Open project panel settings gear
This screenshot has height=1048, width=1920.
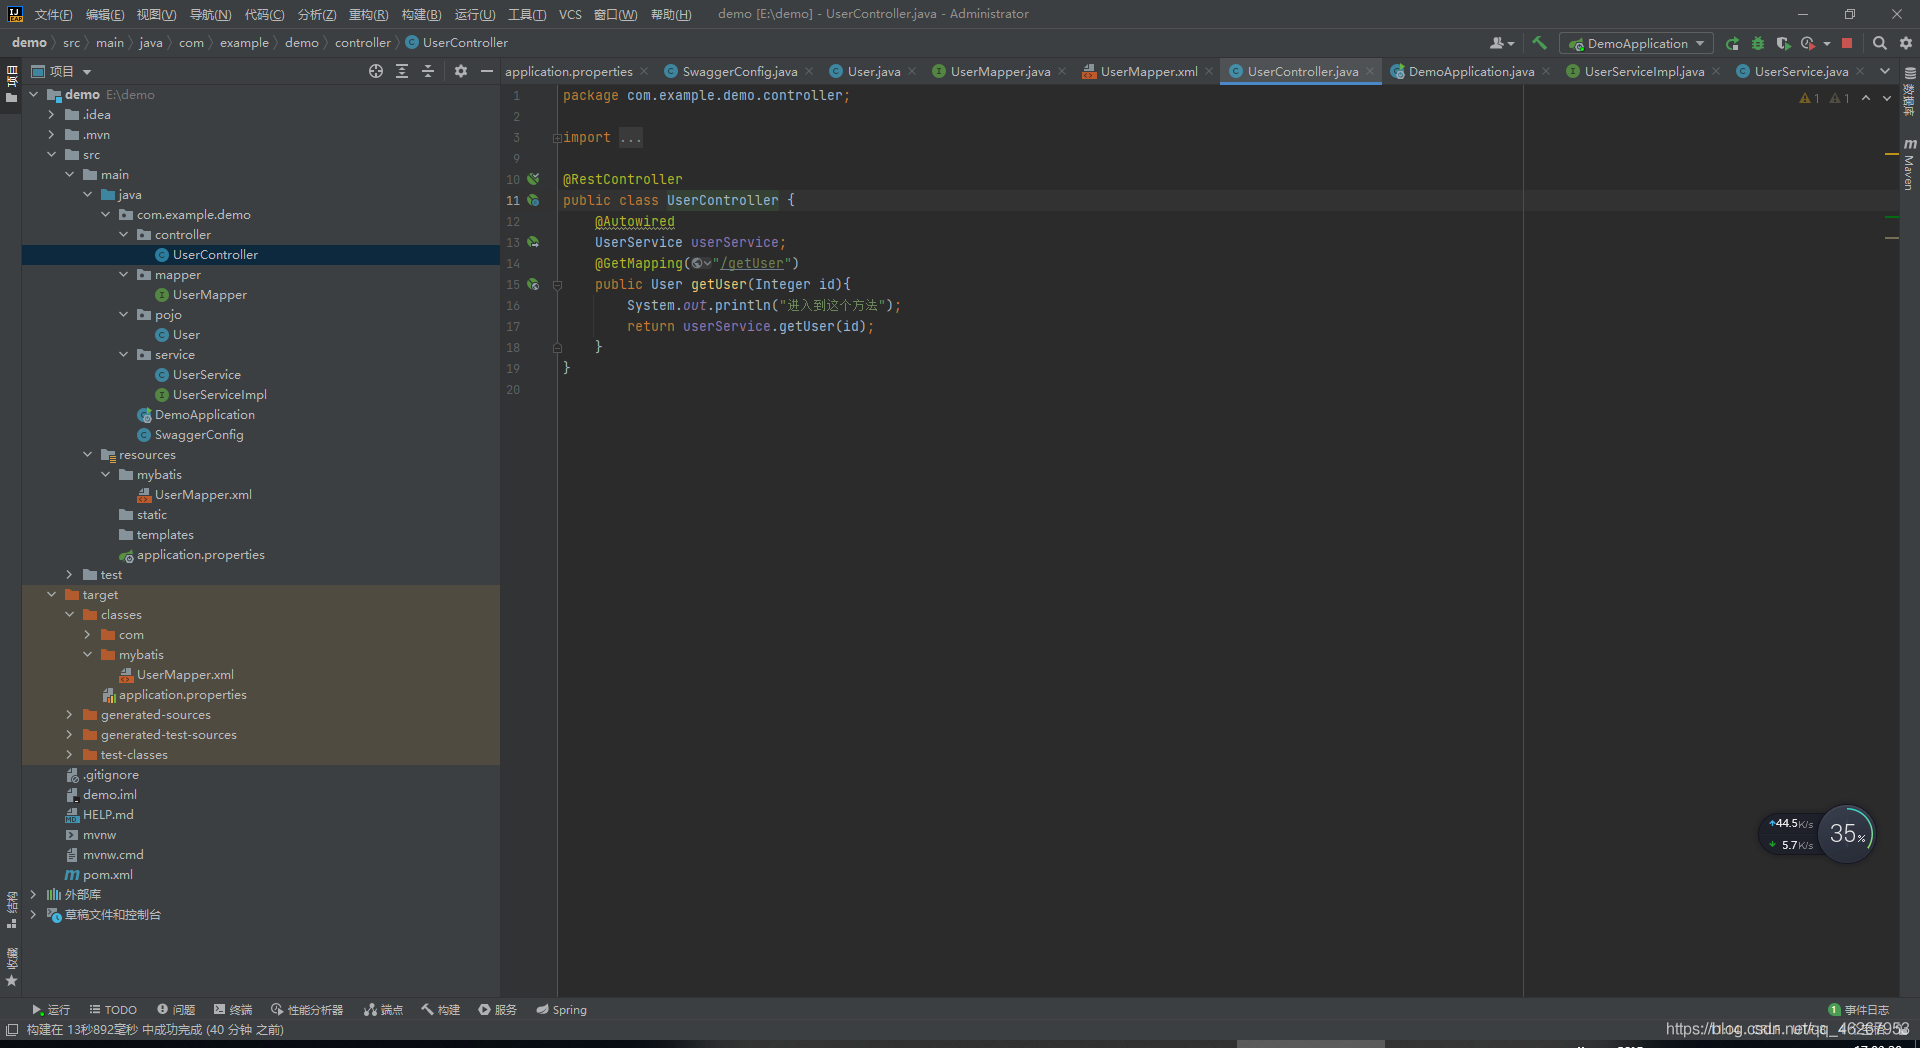pos(461,71)
